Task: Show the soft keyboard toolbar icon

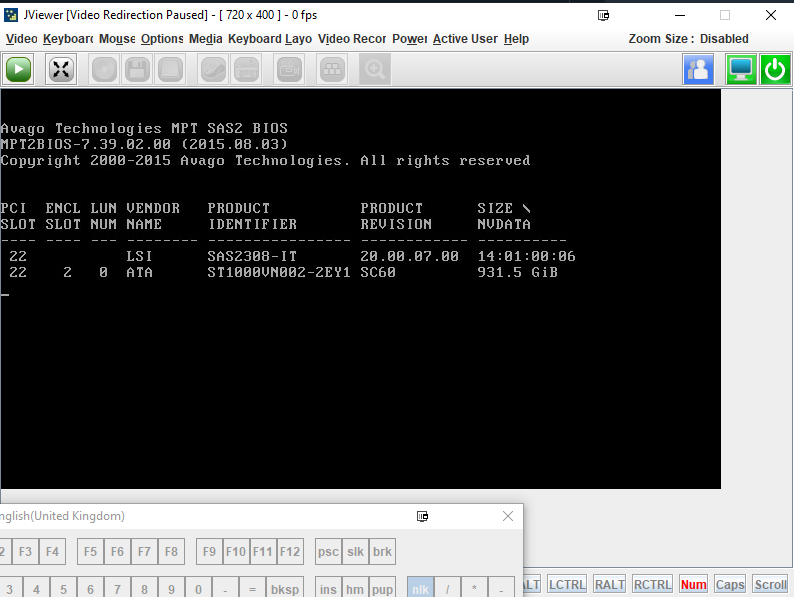Action: (247, 69)
